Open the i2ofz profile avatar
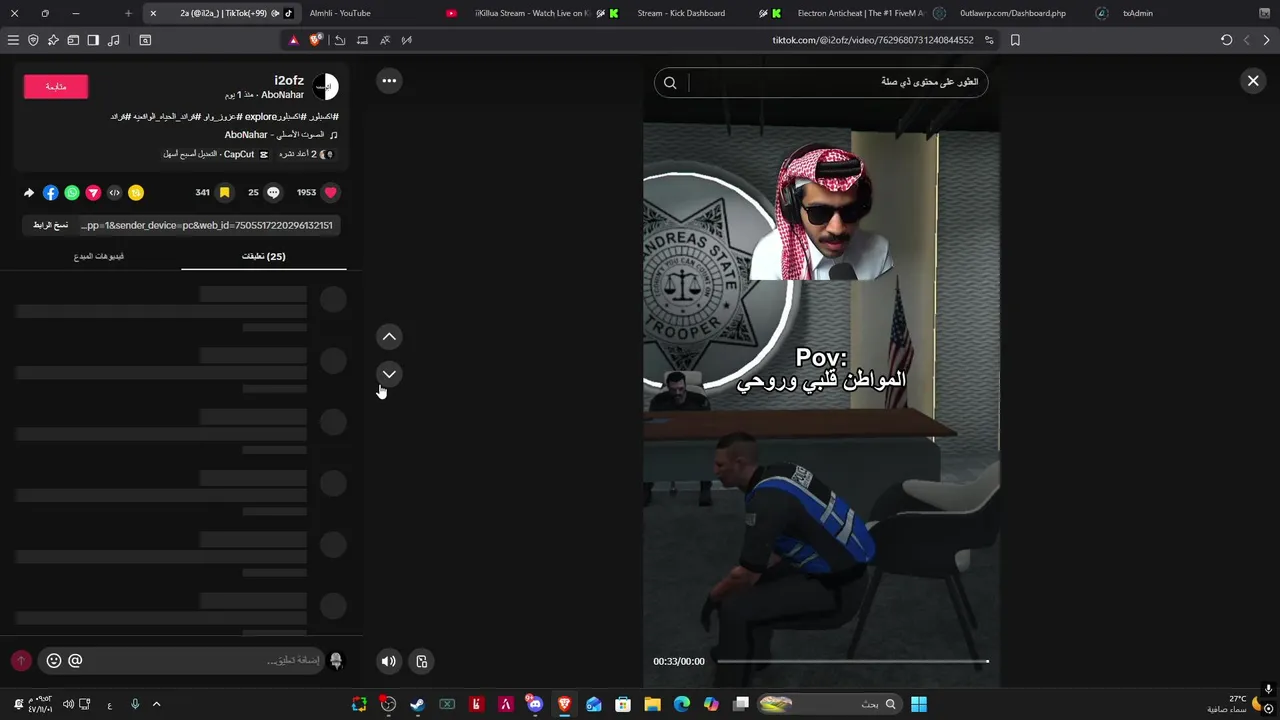Screen dimensions: 1280x720 pos(325,87)
